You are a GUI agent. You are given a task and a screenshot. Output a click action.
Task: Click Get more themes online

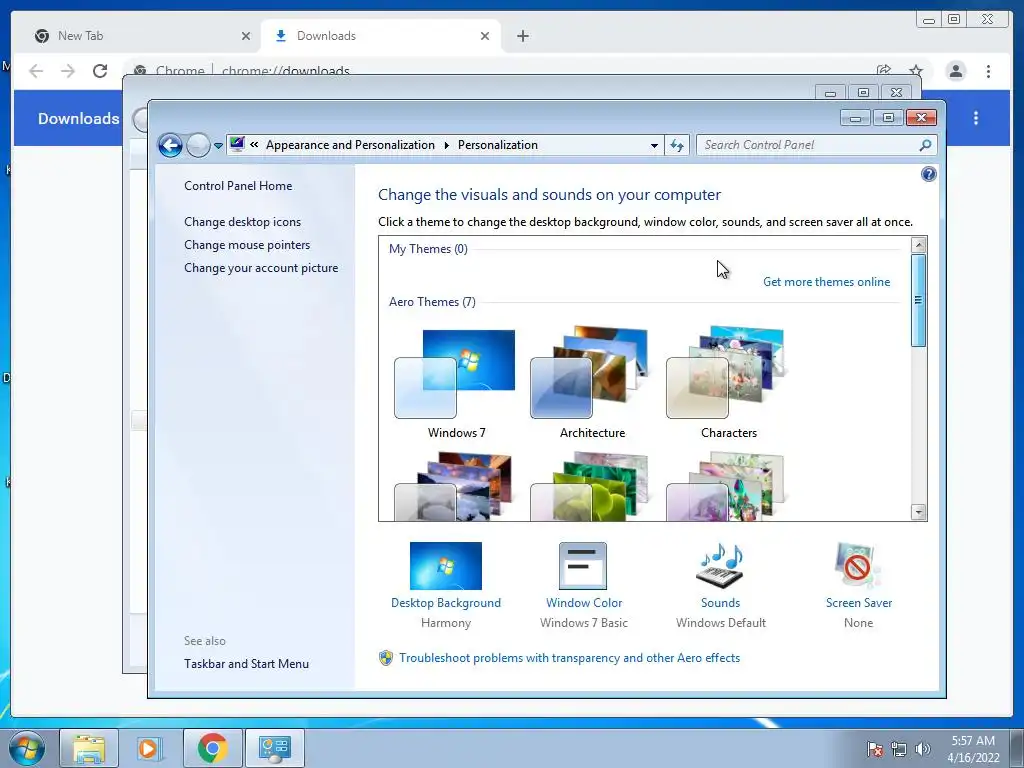point(826,281)
